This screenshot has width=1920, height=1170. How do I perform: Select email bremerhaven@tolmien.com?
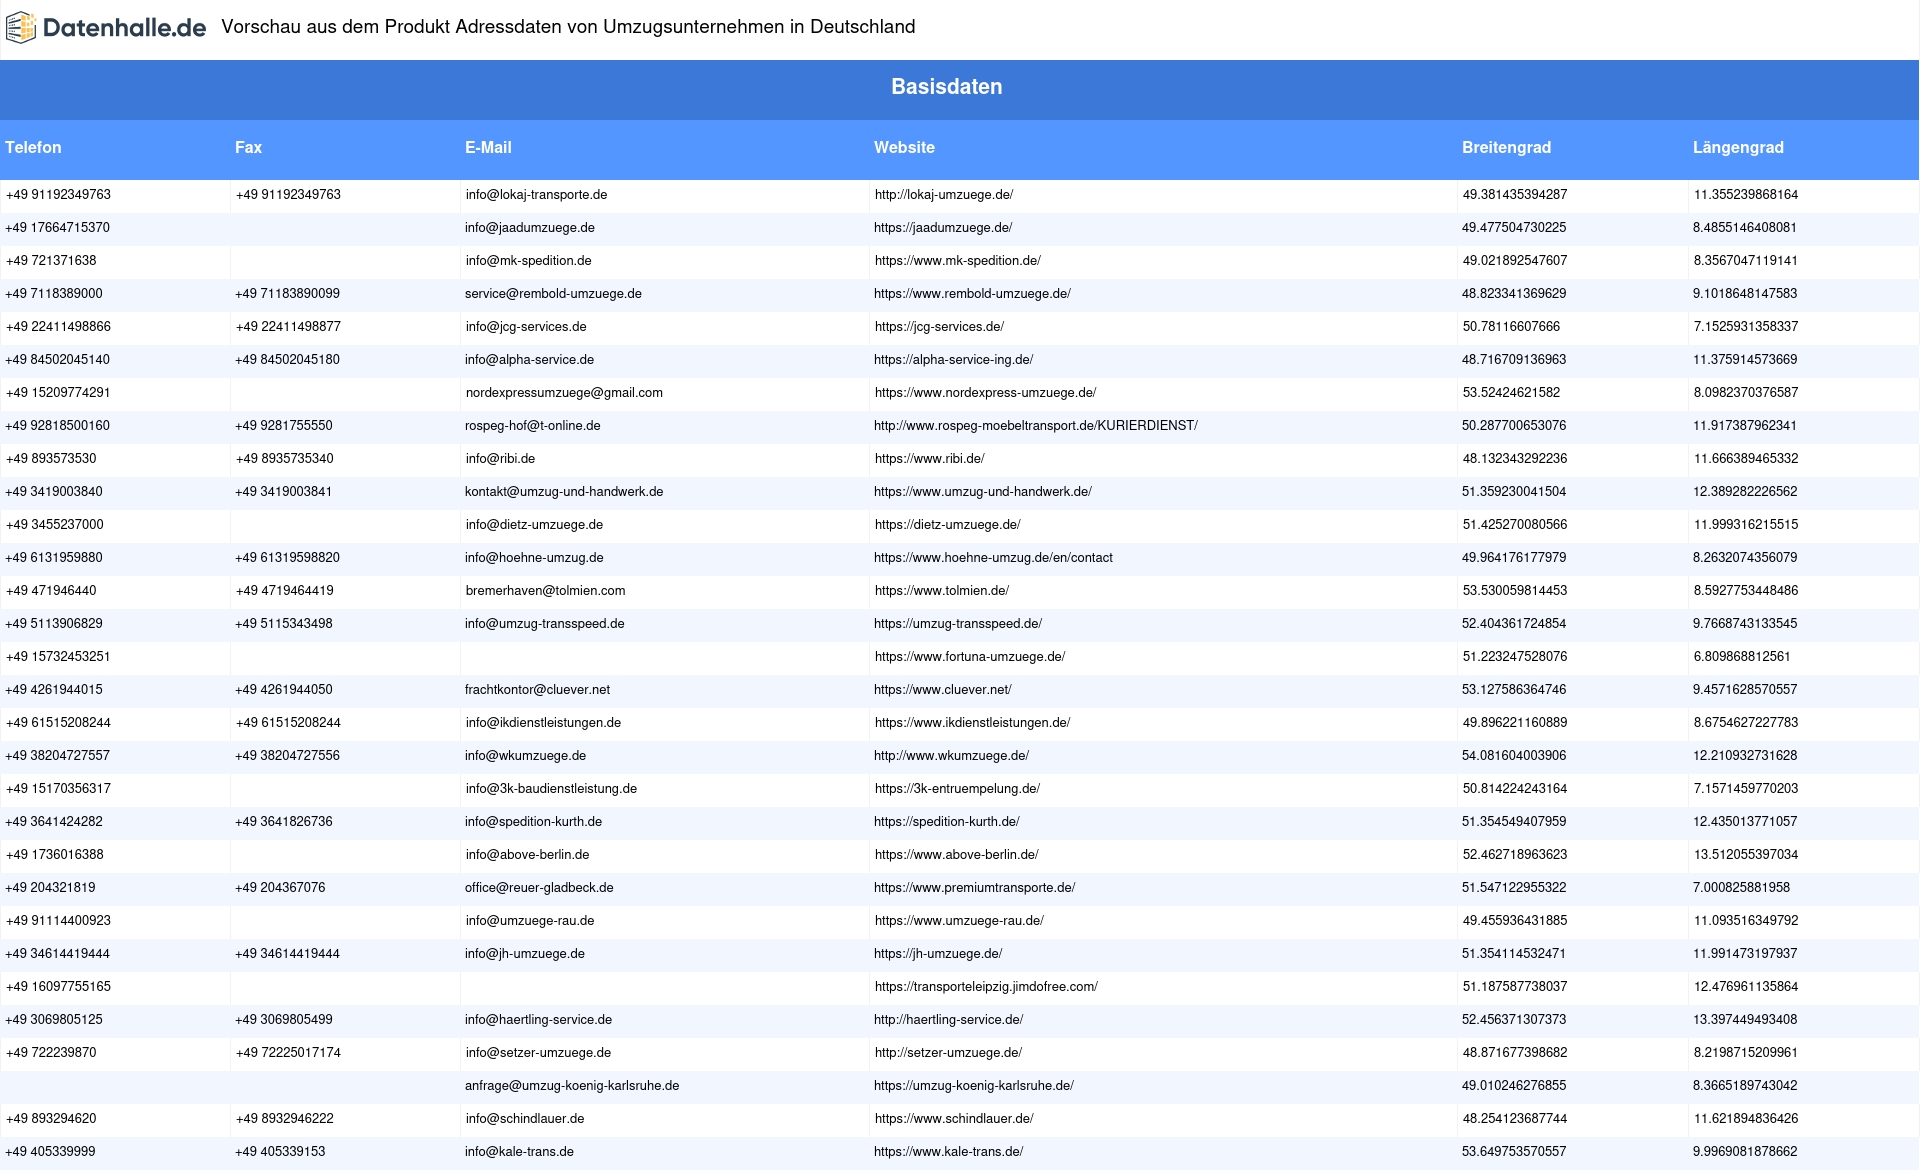545,591
